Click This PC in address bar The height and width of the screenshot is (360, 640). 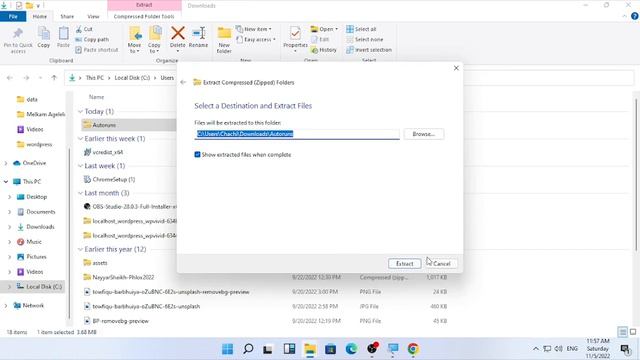pyautogui.click(x=95, y=78)
